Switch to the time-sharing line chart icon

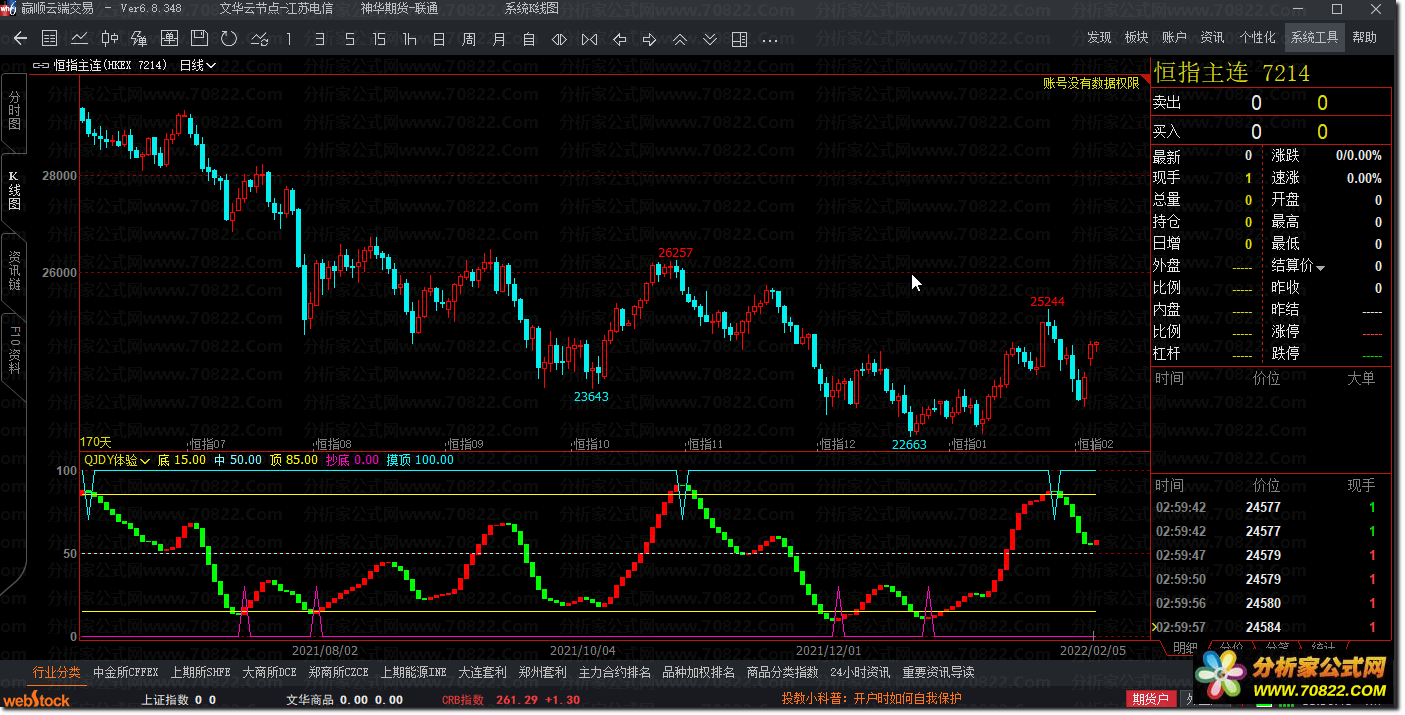click(79, 39)
